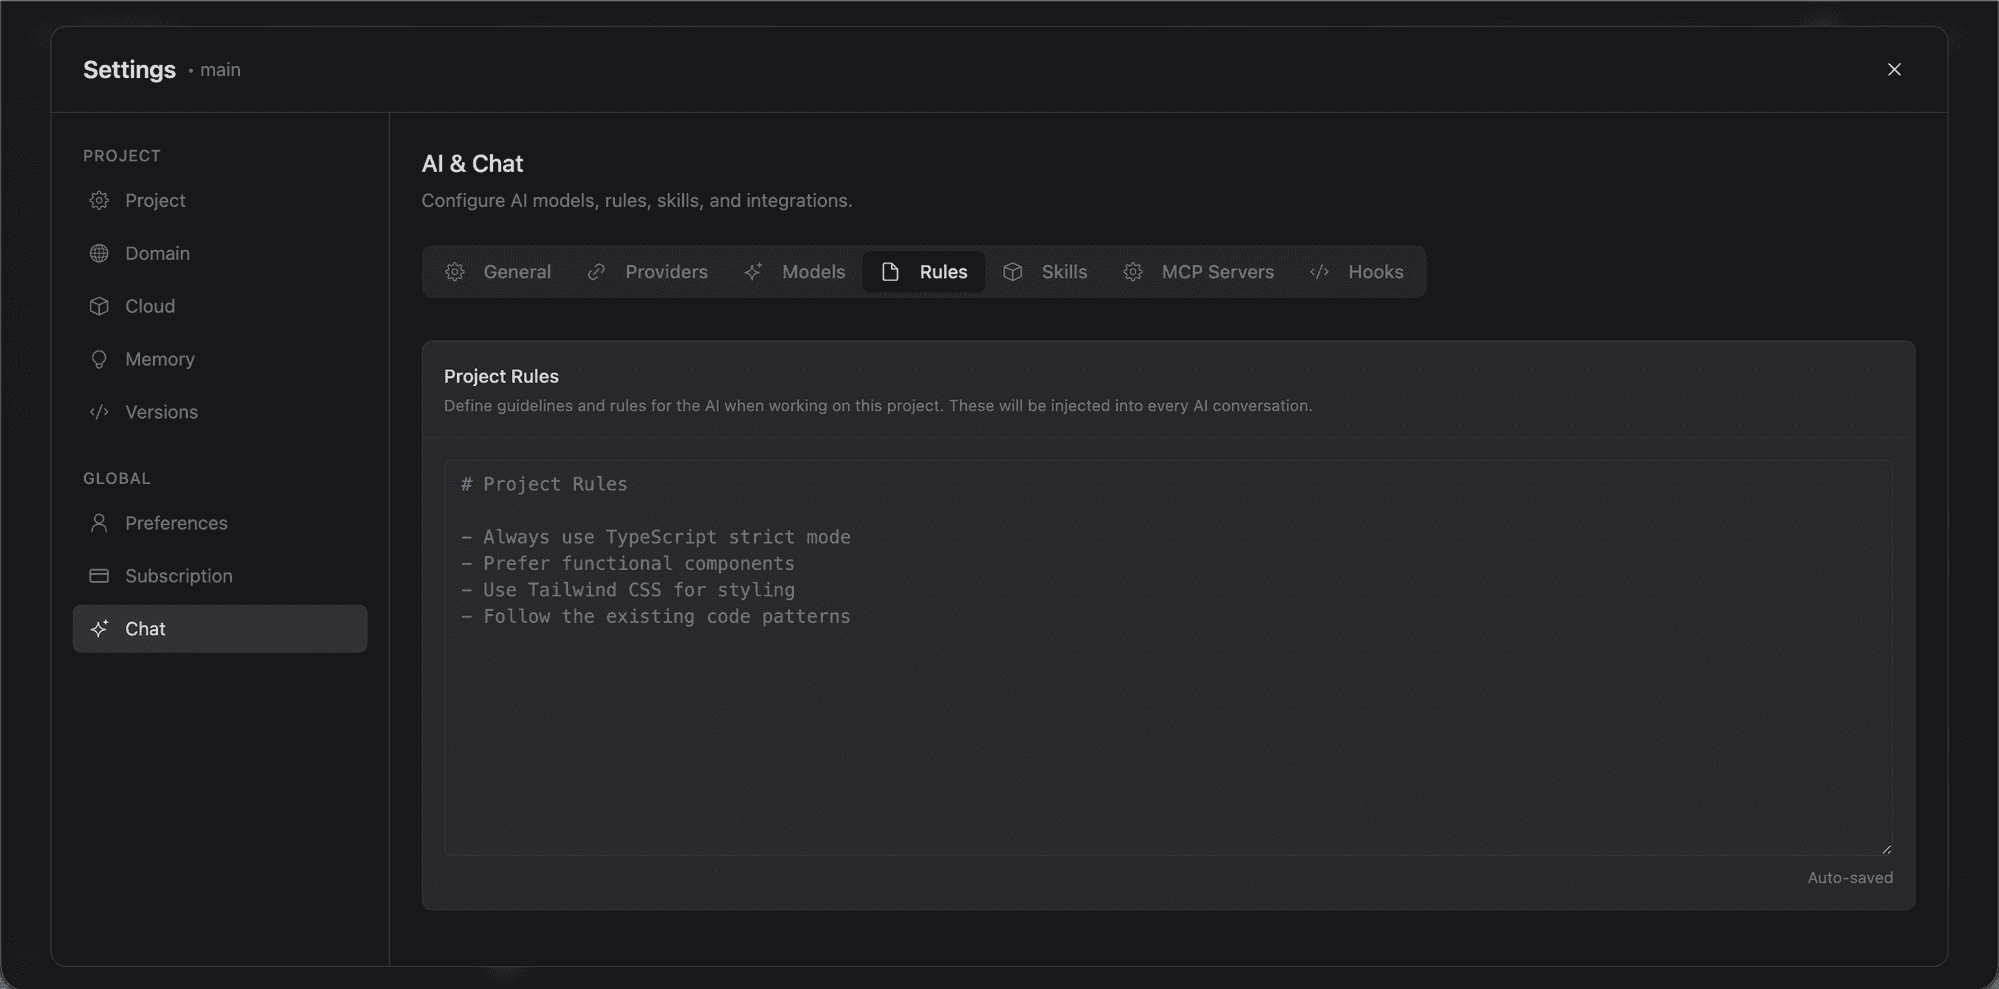Open the MCP Servers tab

tap(1199, 272)
